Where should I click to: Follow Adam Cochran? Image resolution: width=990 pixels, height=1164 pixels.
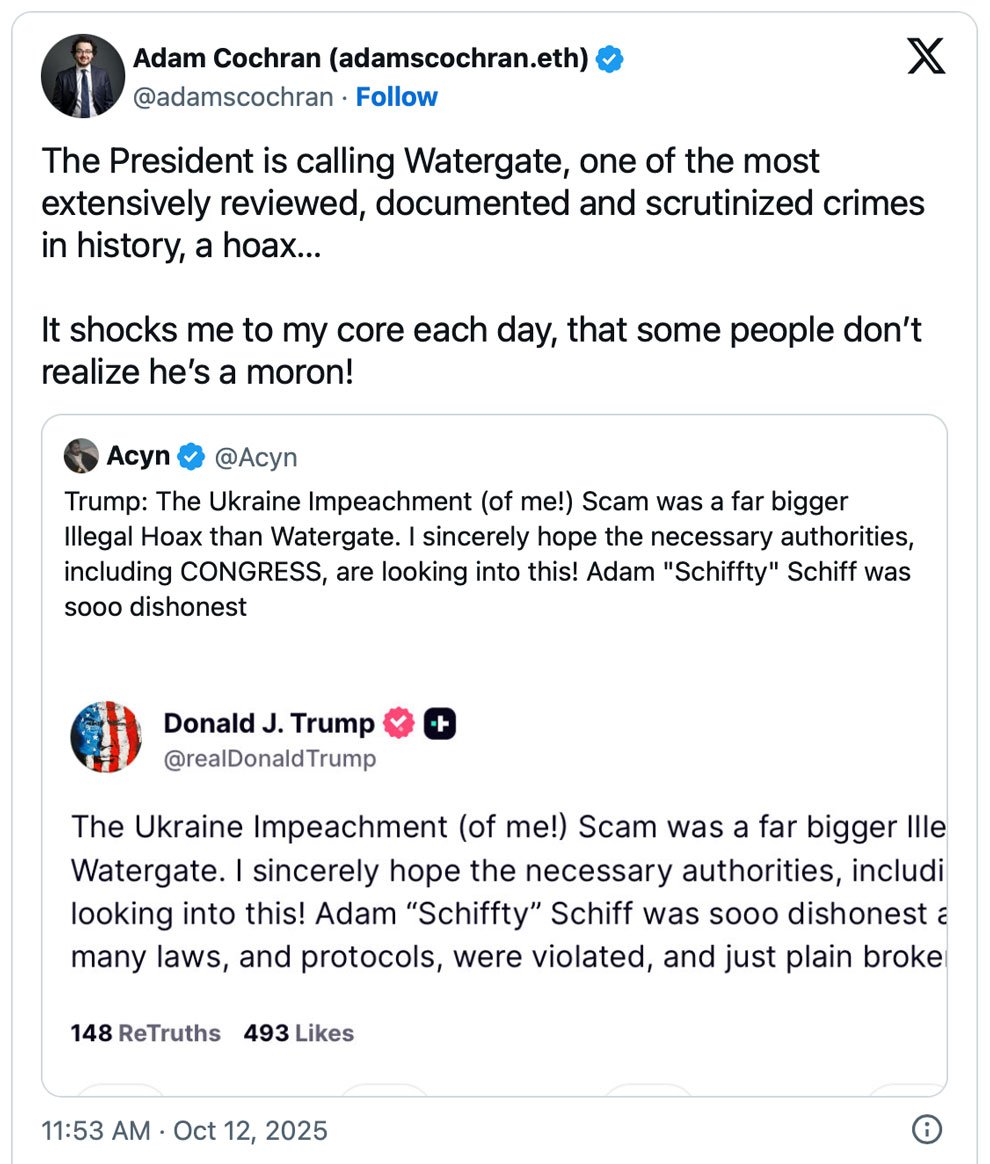[397, 97]
